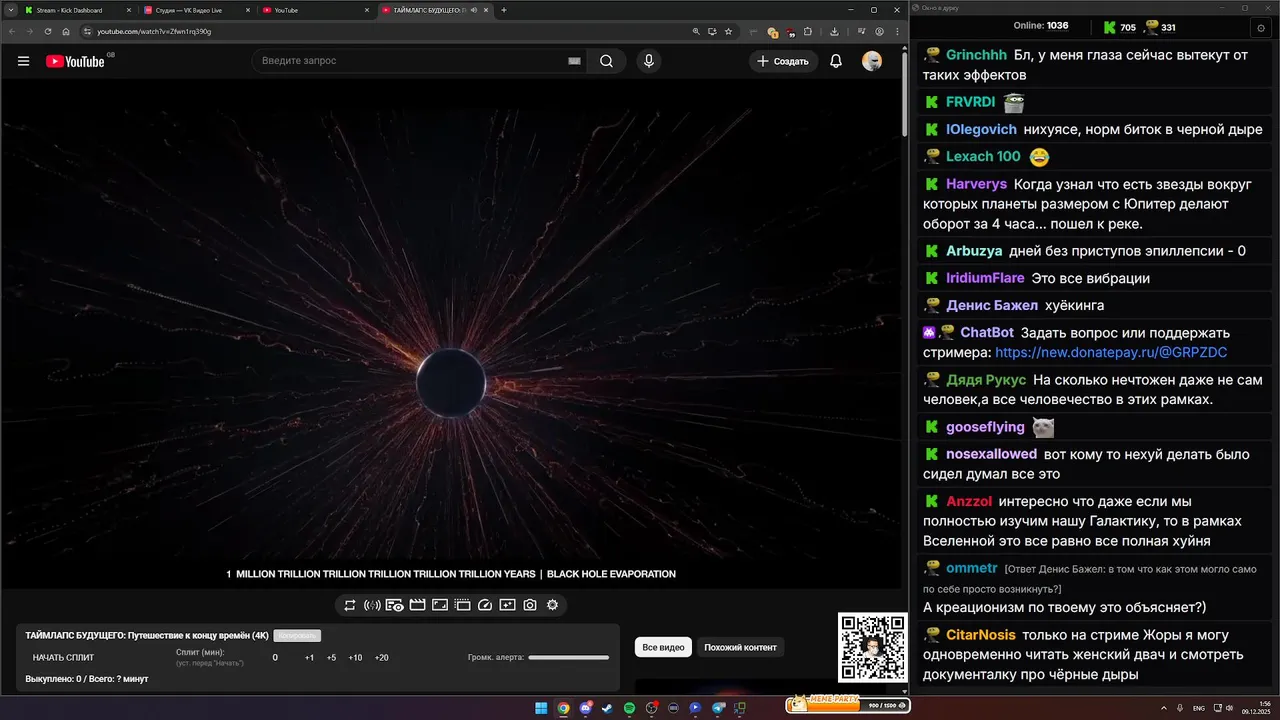This screenshot has height=720, width=1280.
Task: Click the YouTube search magnifier button
Action: (x=606, y=61)
